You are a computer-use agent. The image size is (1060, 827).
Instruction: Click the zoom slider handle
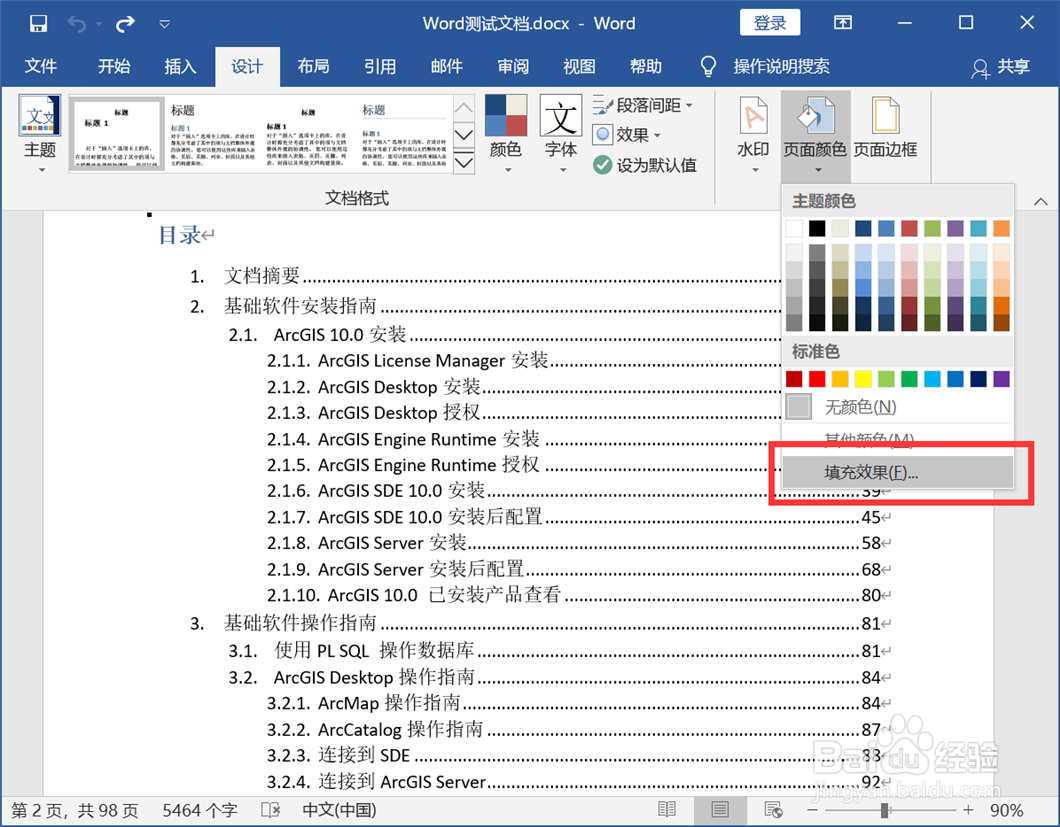[885, 809]
